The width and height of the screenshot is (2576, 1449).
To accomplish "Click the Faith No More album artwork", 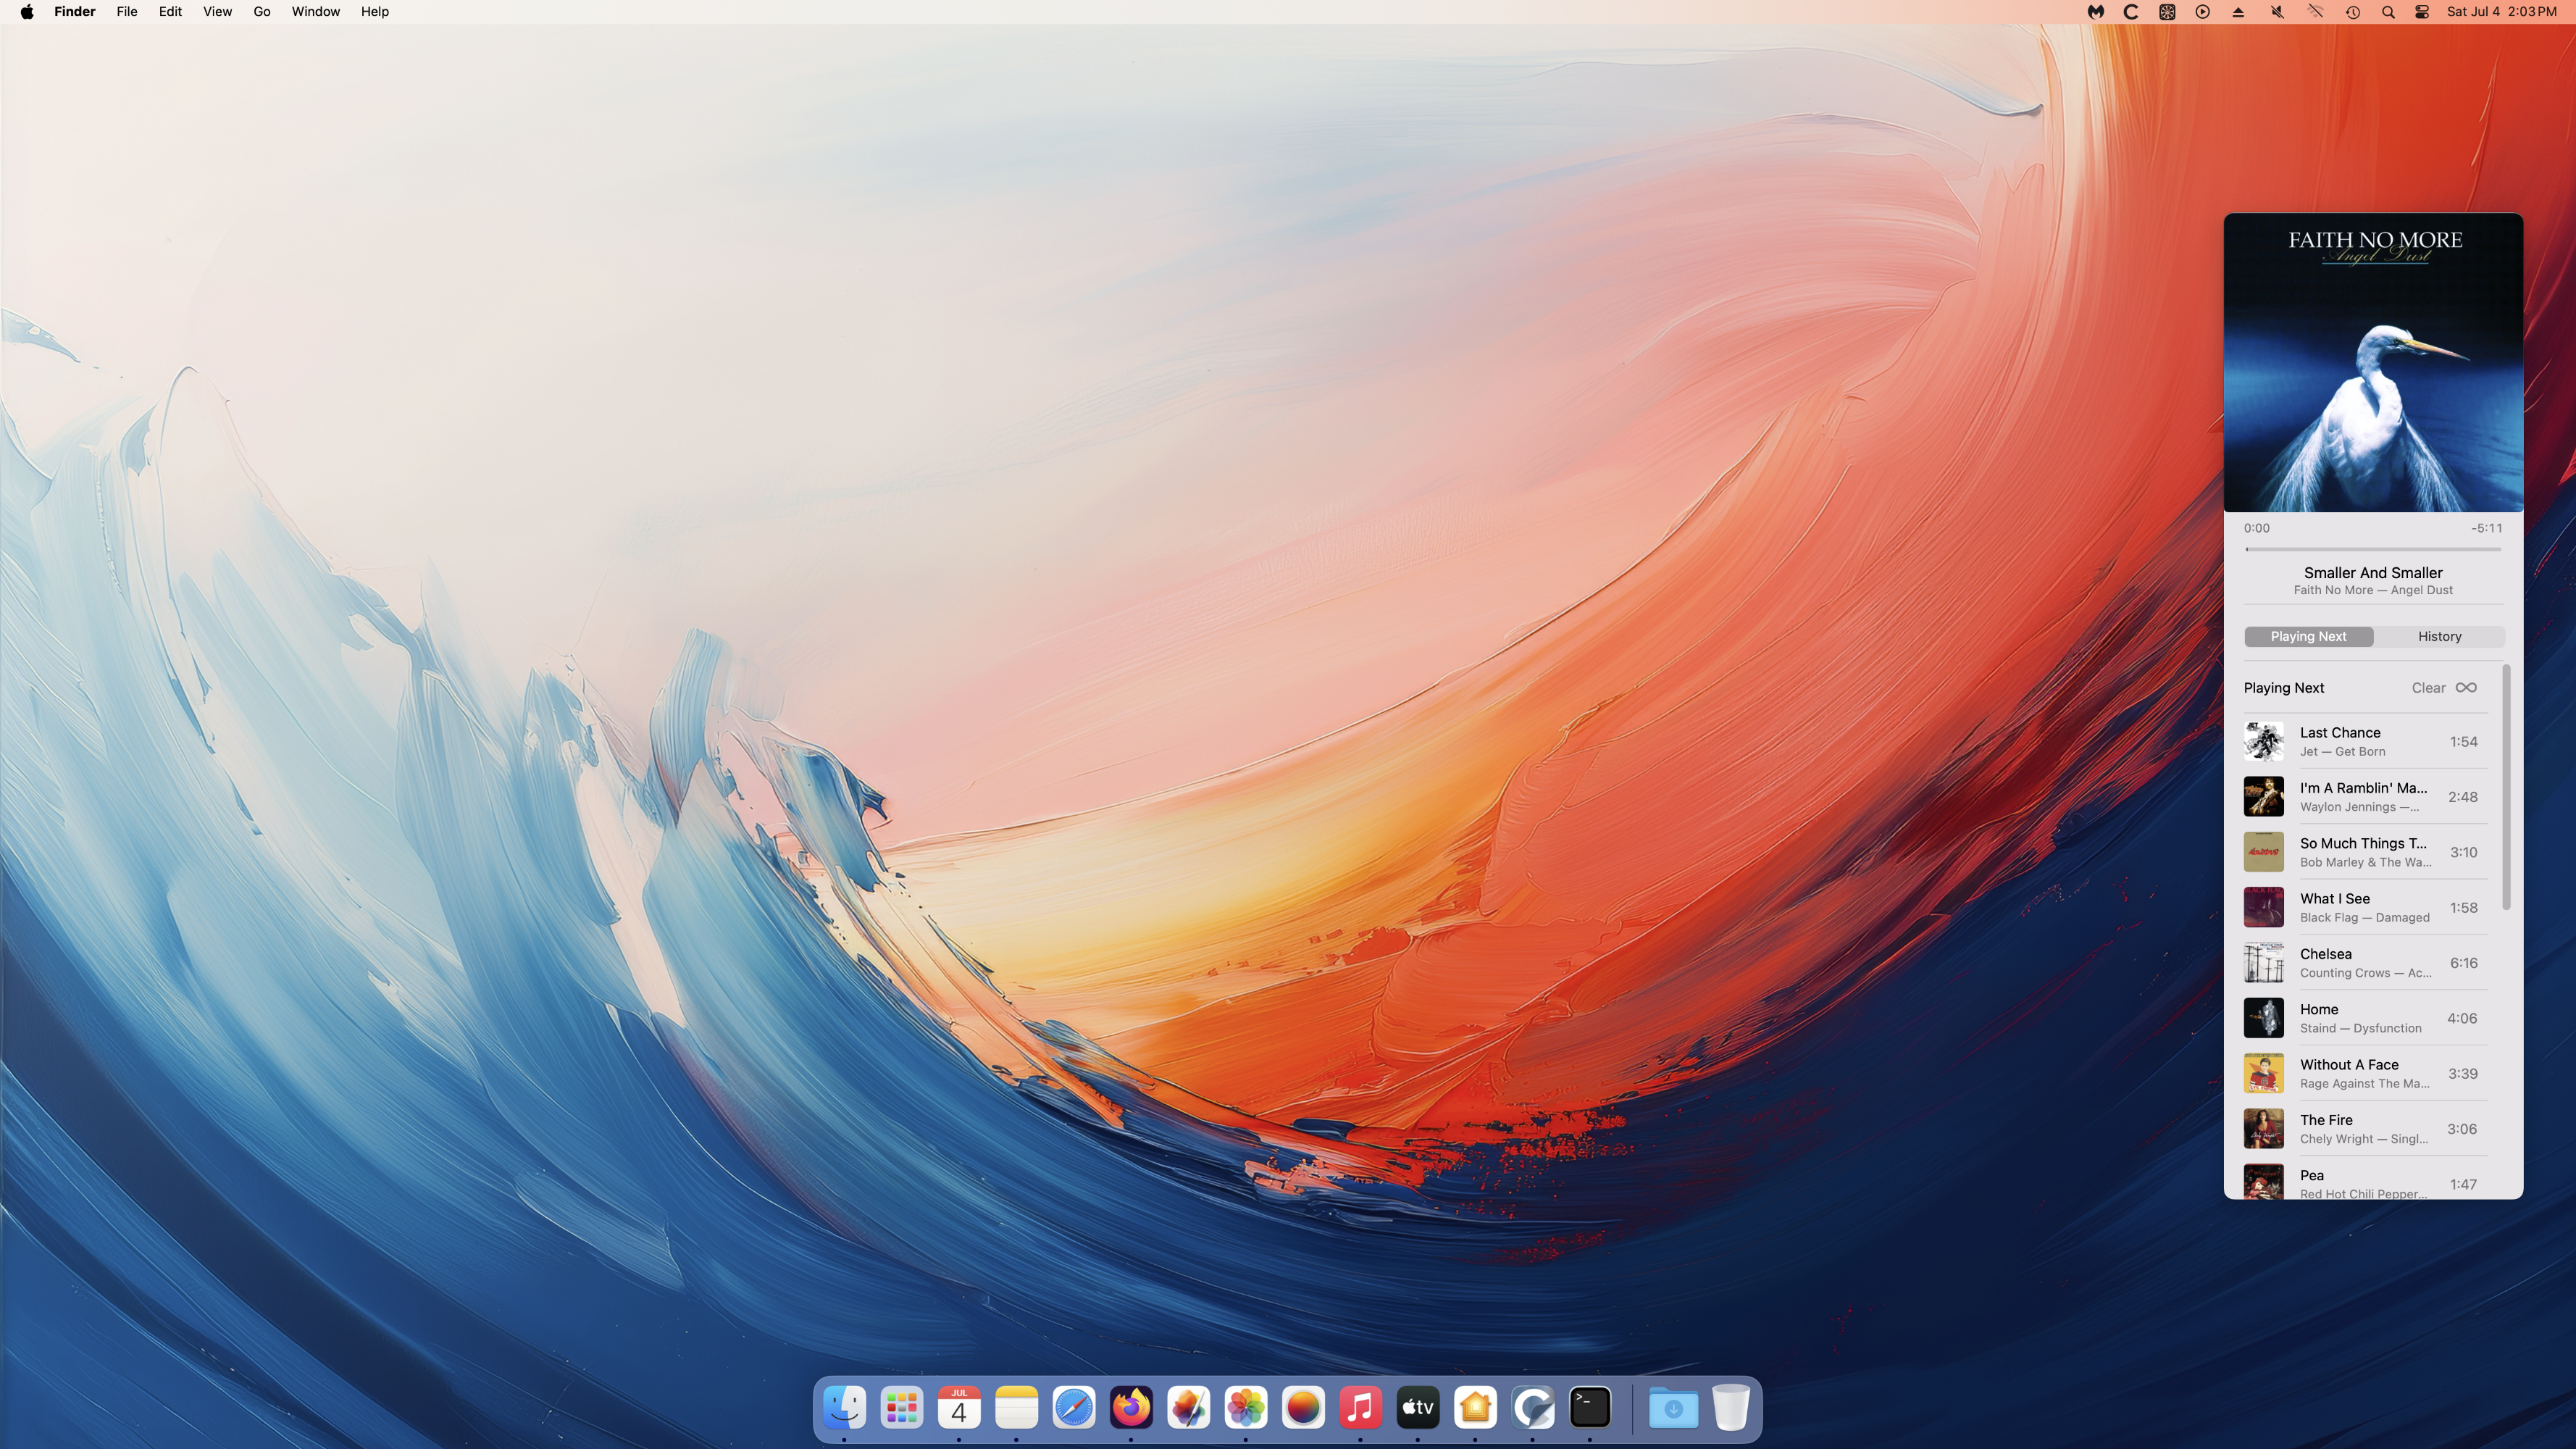I will pos(2373,362).
